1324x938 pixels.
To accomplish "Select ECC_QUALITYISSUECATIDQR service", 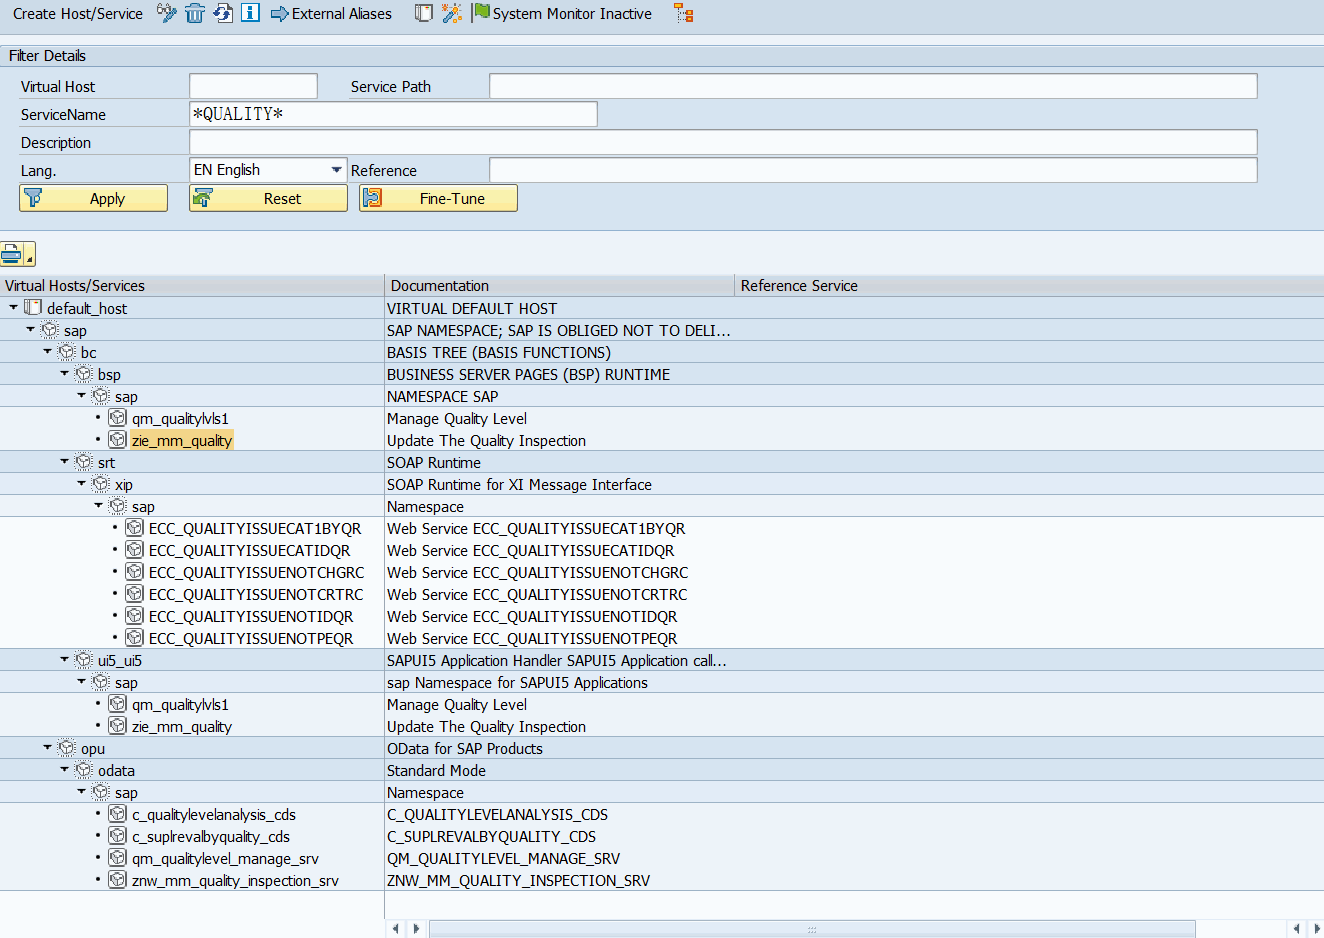I will coord(250,551).
